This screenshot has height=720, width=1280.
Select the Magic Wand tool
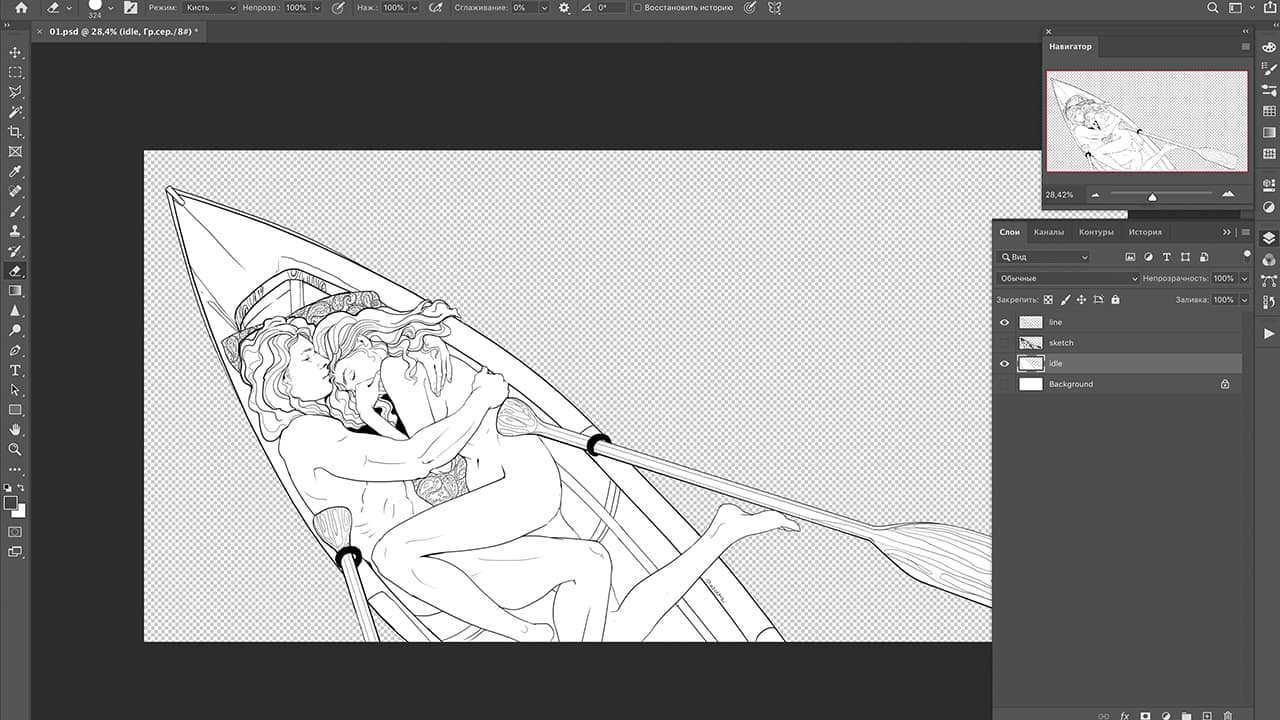coord(15,112)
